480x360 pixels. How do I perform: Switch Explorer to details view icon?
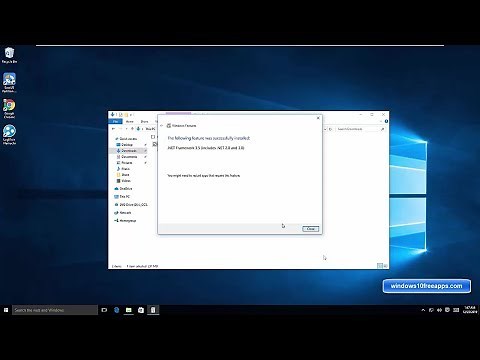click(x=380, y=266)
